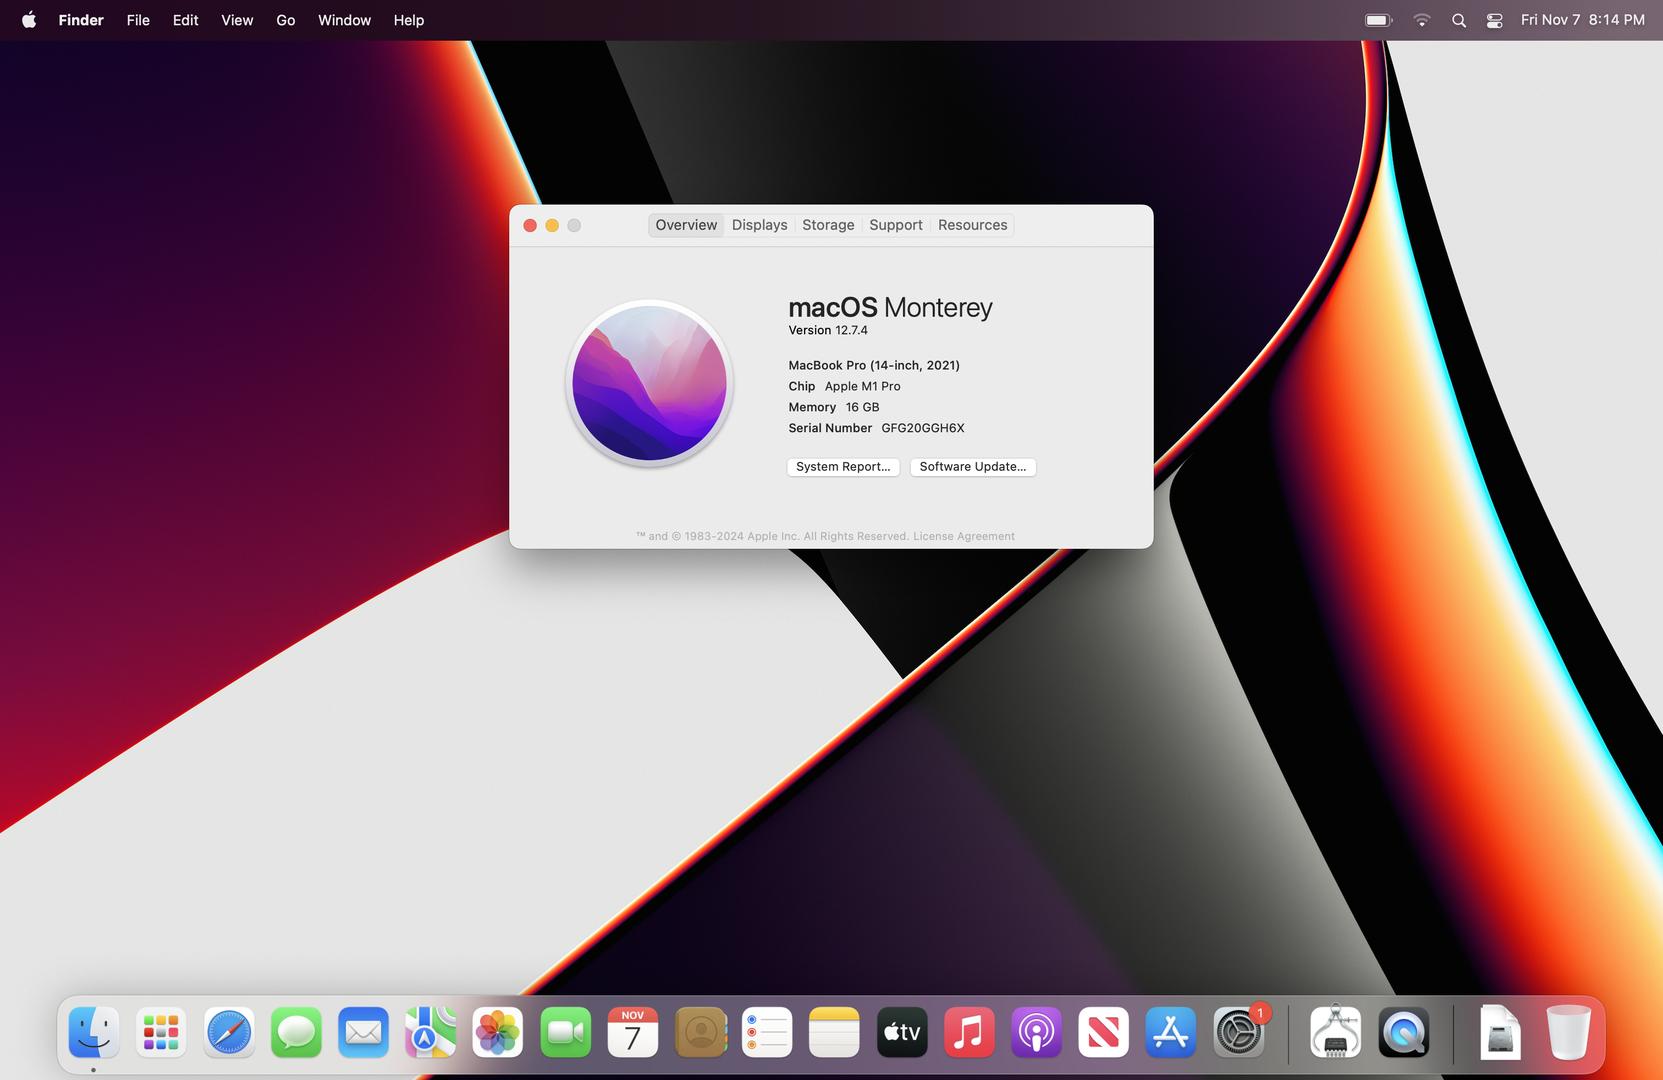The width and height of the screenshot is (1663, 1080).
Task: Open Control Center in menu bar
Action: click(x=1494, y=20)
